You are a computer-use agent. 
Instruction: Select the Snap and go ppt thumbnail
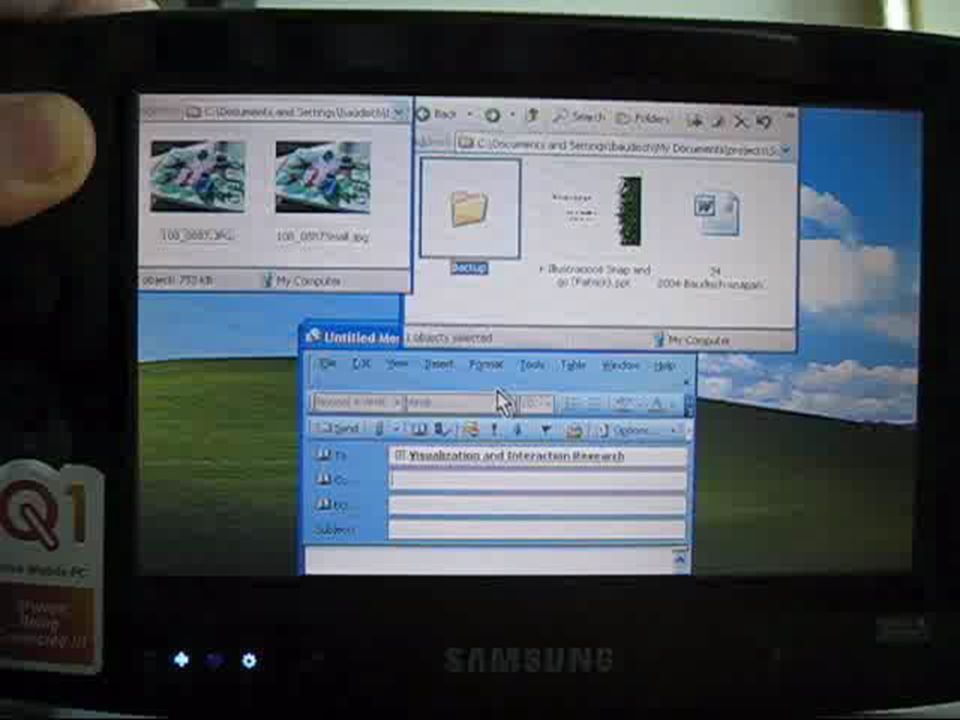point(596,211)
